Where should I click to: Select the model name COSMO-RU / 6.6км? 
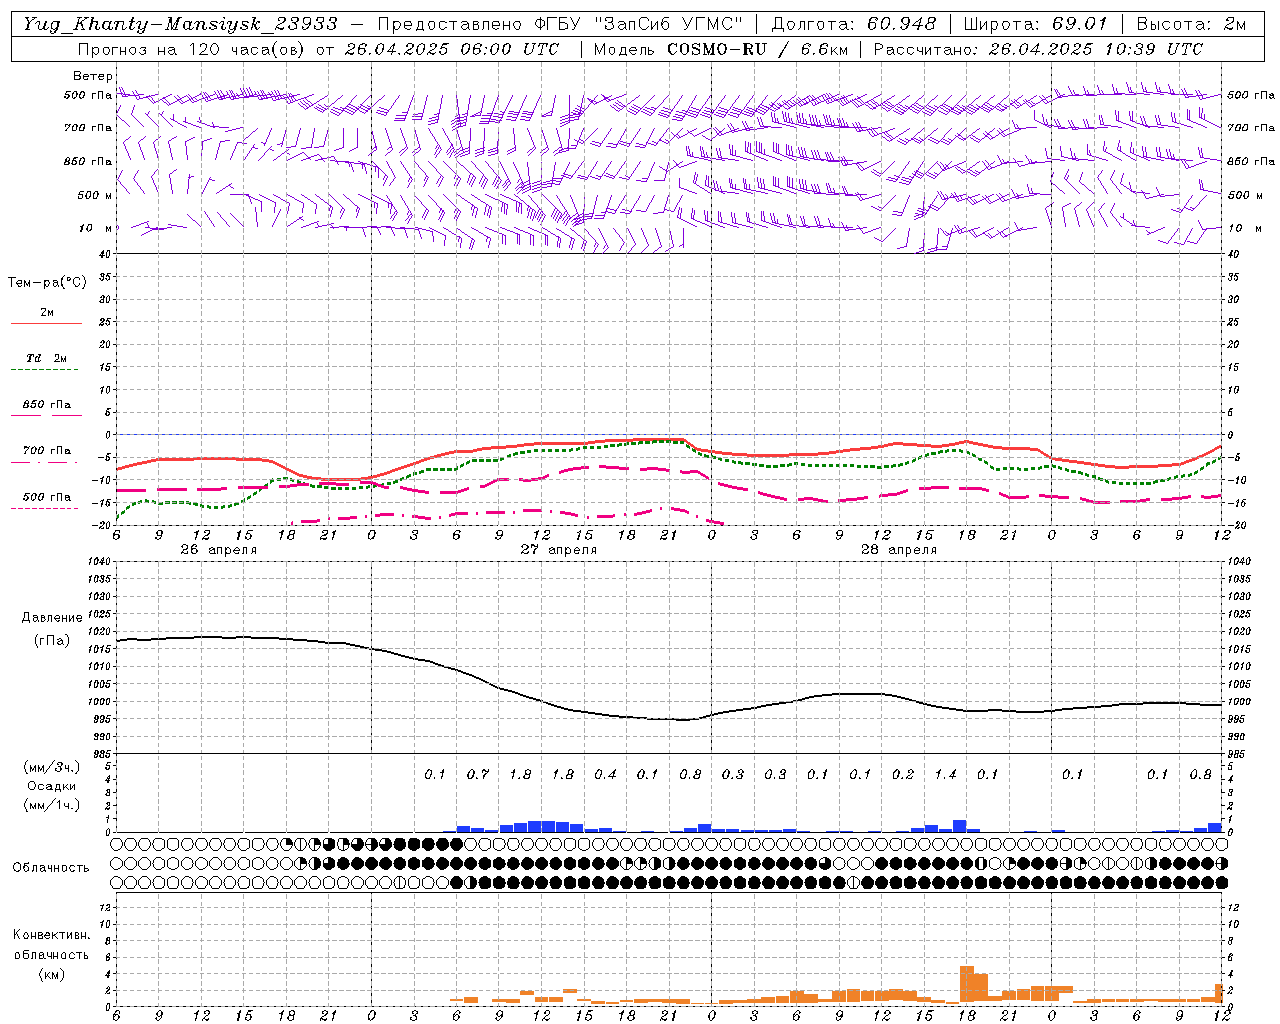point(755,49)
